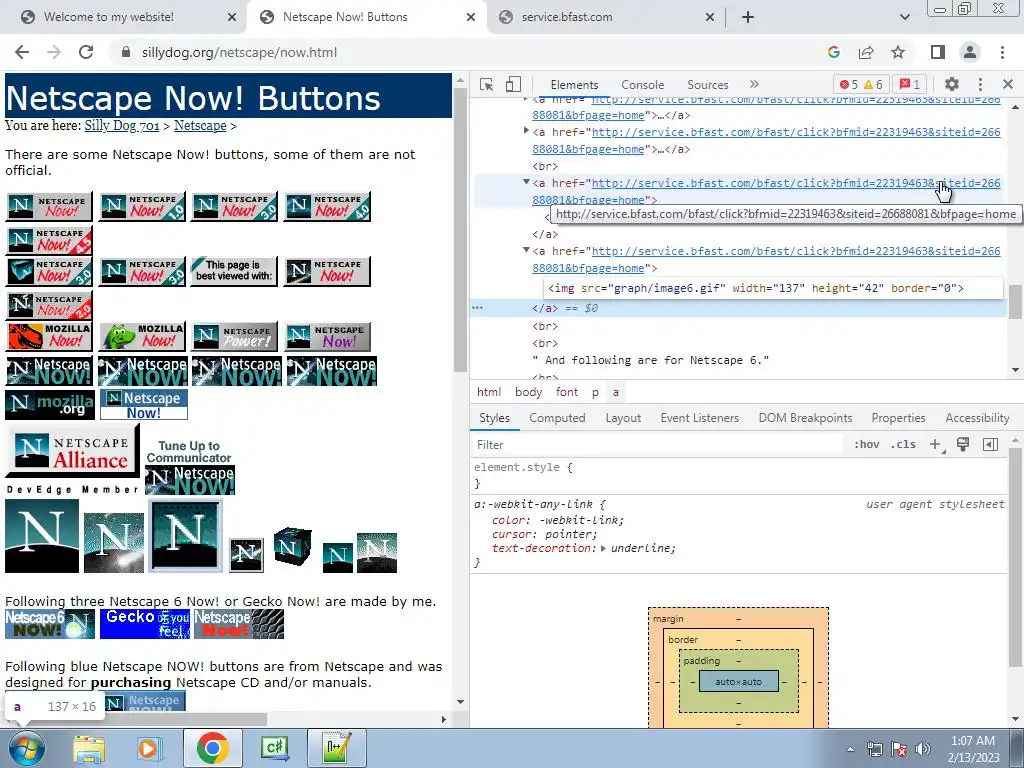Open the Chrome profile avatar
Screen dimensions: 1024x768
tap(970, 52)
